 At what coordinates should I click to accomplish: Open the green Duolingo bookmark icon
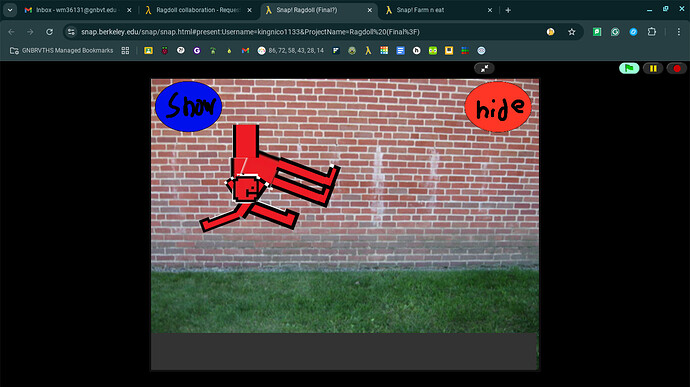pyautogui.click(x=433, y=51)
